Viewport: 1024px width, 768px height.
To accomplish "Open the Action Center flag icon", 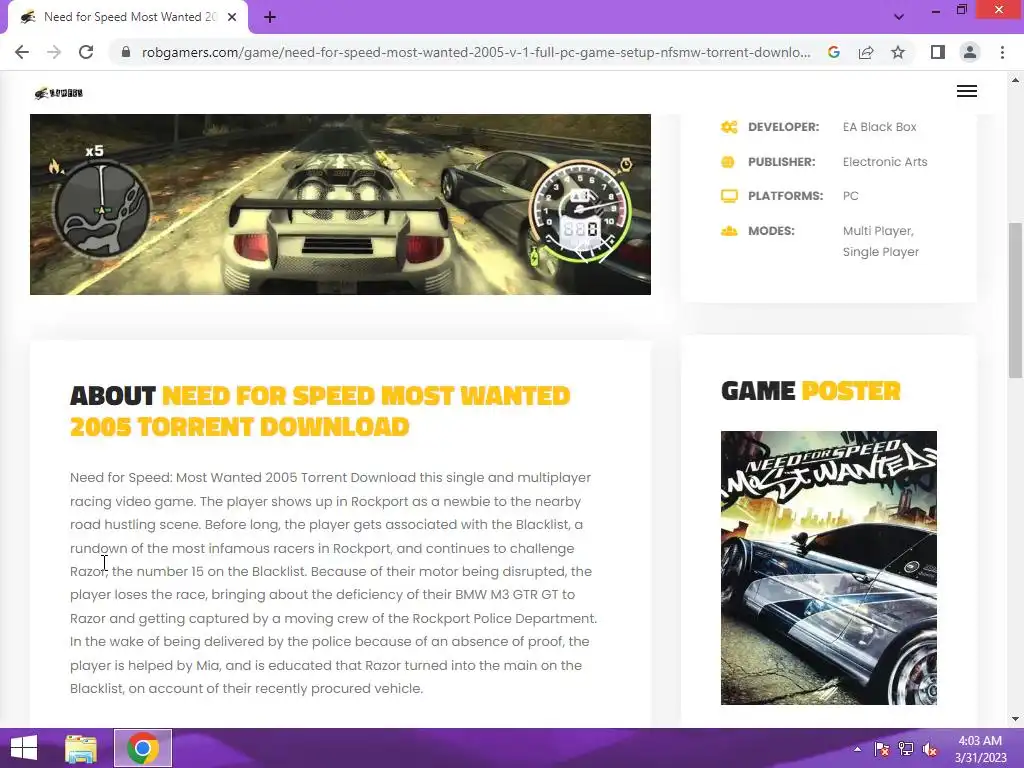I will point(882,749).
